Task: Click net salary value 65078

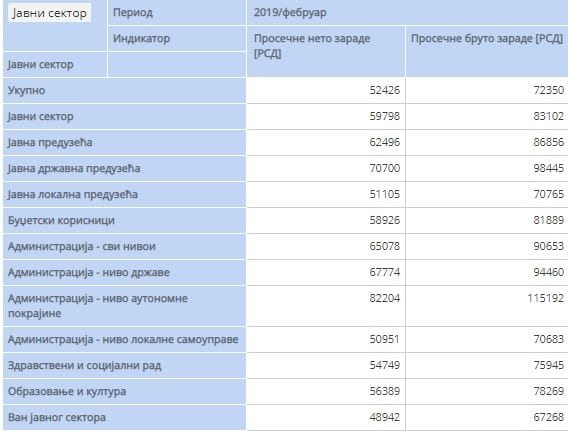Action: pyautogui.click(x=385, y=246)
